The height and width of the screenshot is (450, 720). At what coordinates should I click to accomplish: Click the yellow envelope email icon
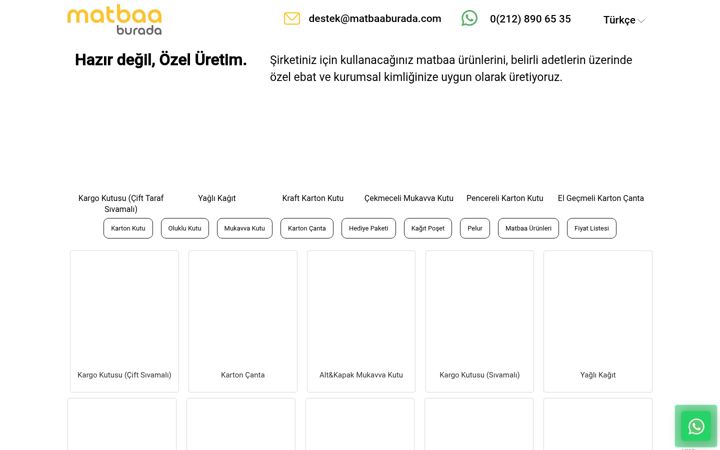pos(292,19)
